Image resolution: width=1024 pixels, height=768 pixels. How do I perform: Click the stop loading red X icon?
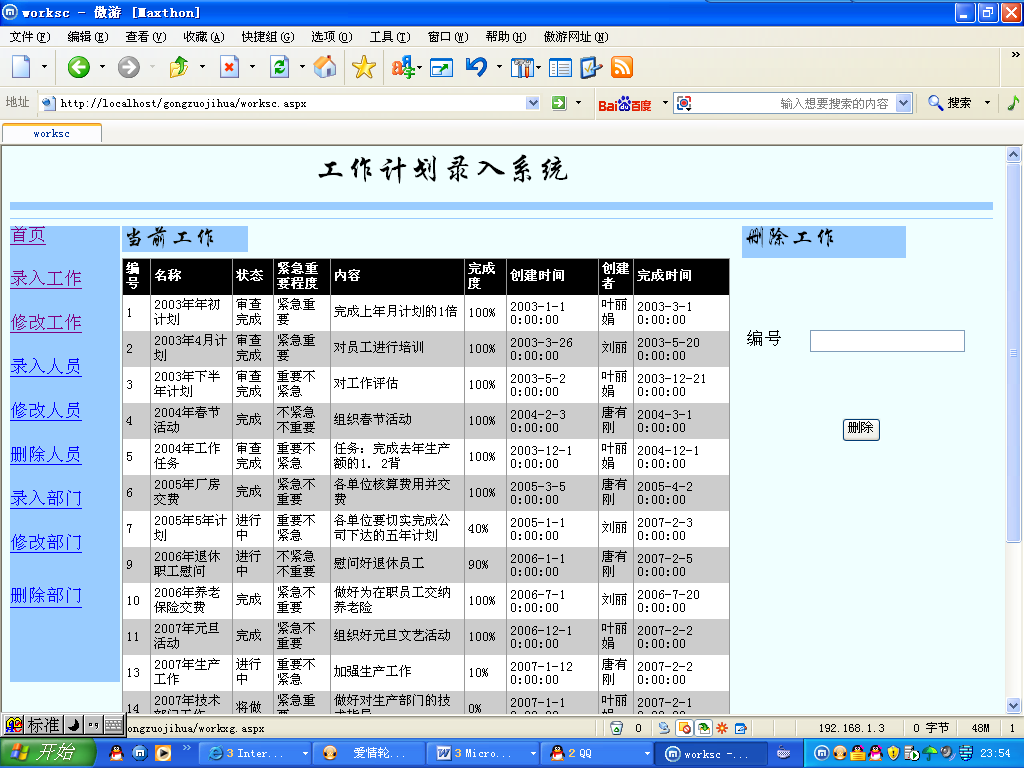pos(229,67)
